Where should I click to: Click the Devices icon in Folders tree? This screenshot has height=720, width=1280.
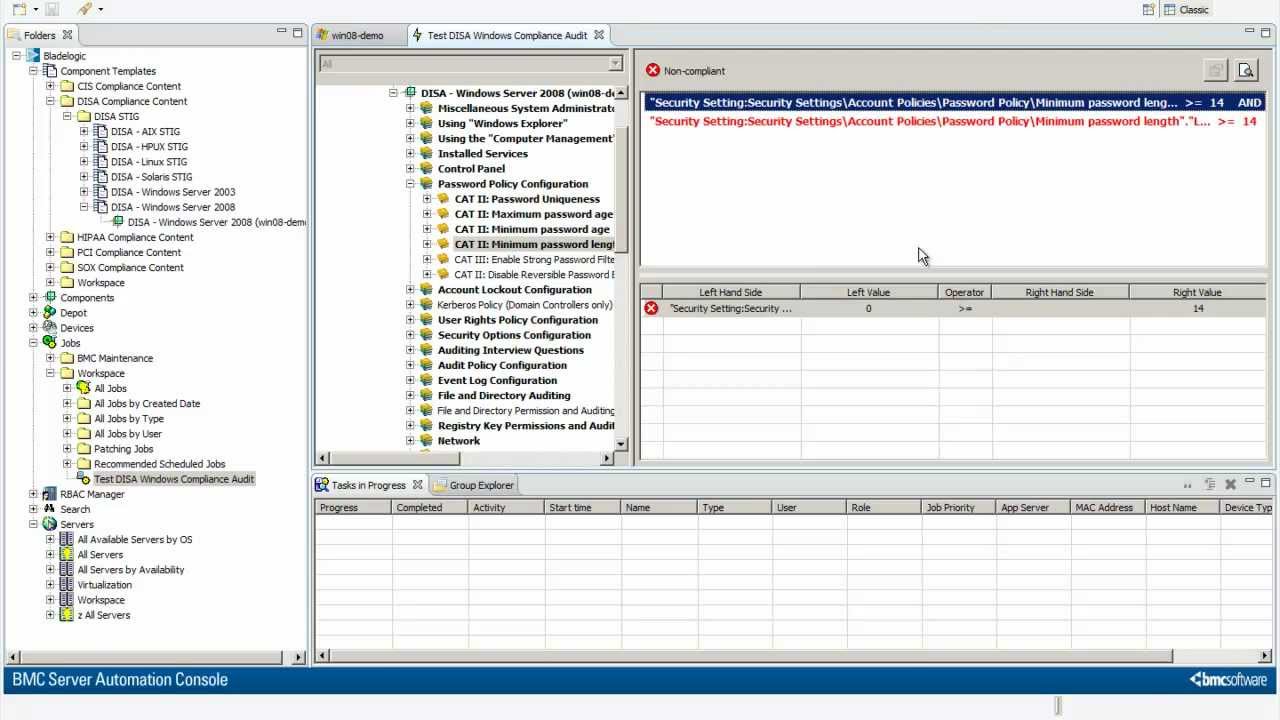coord(49,328)
